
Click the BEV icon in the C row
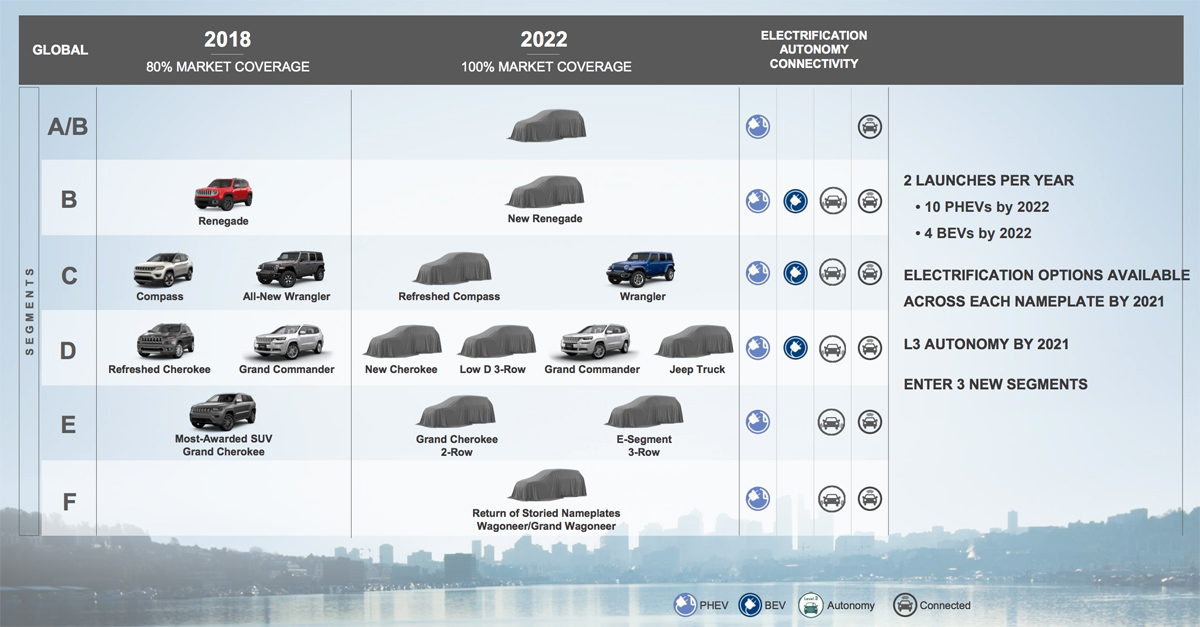[795, 273]
